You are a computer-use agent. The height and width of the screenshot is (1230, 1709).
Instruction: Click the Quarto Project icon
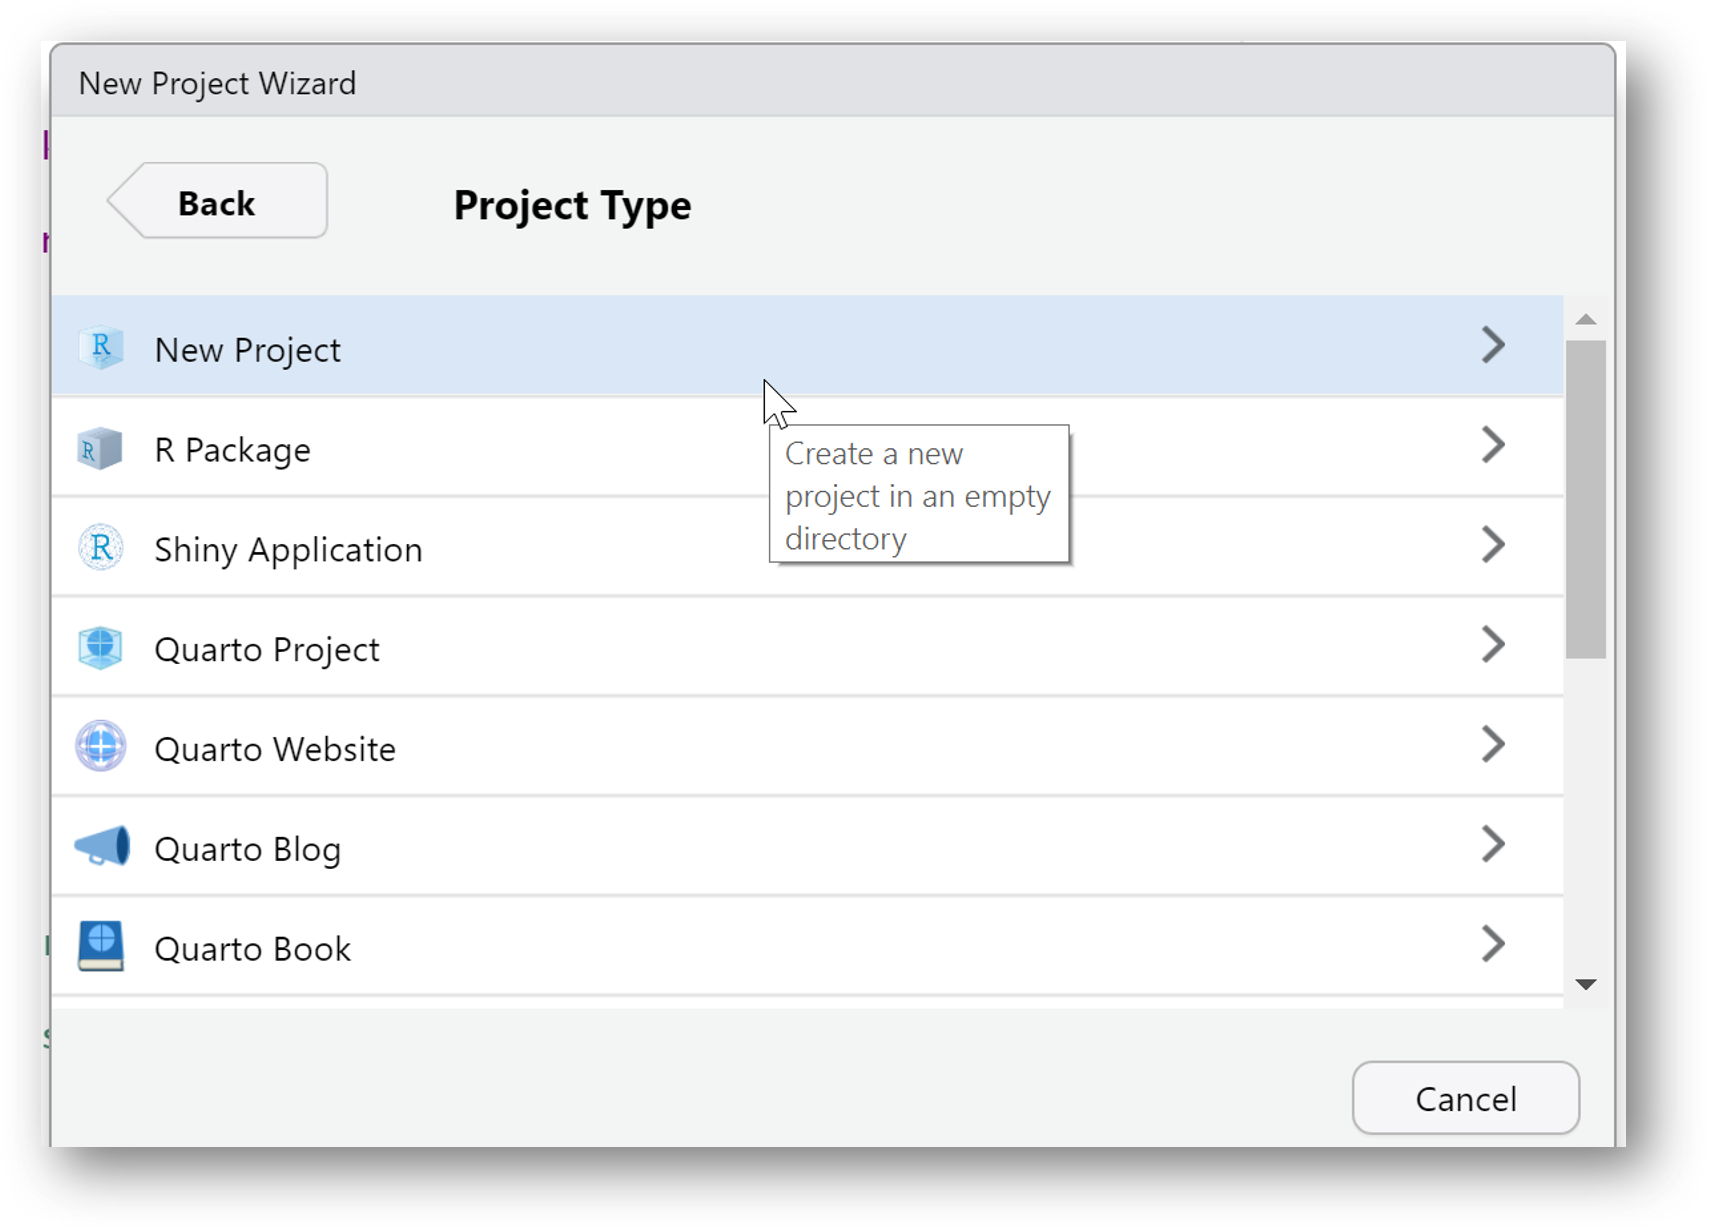[x=100, y=648]
